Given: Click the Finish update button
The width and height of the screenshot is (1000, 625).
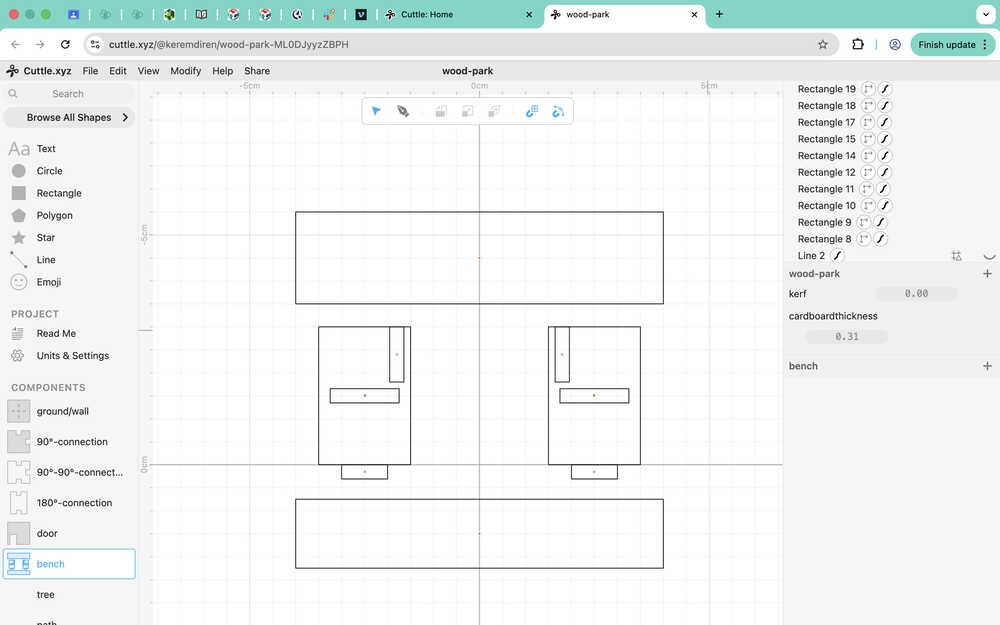Looking at the screenshot, I should (x=946, y=44).
